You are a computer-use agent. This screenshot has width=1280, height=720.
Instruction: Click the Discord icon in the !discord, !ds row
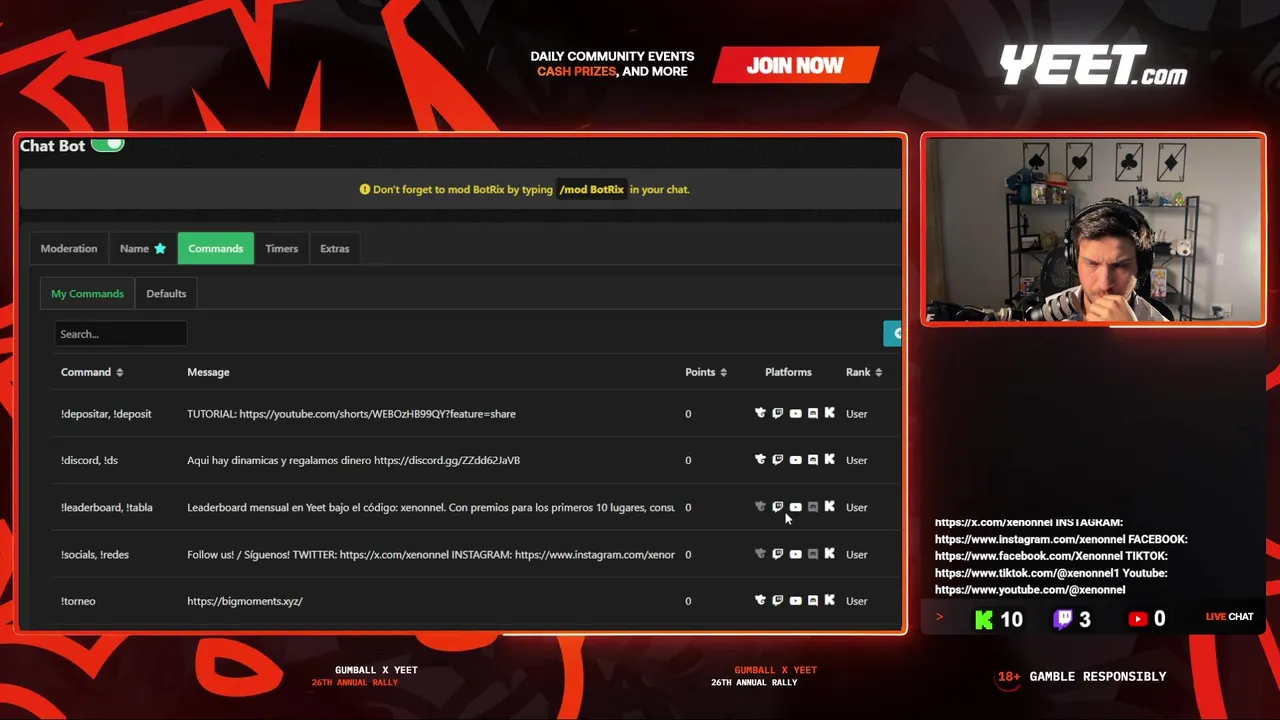tap(812, 460)
